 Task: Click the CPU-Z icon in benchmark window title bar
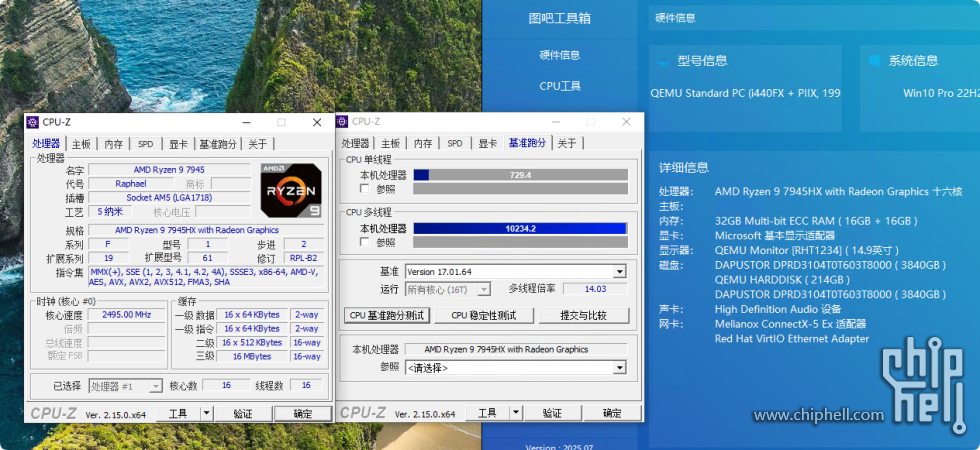pyautogui.click(x=342, y=122)
